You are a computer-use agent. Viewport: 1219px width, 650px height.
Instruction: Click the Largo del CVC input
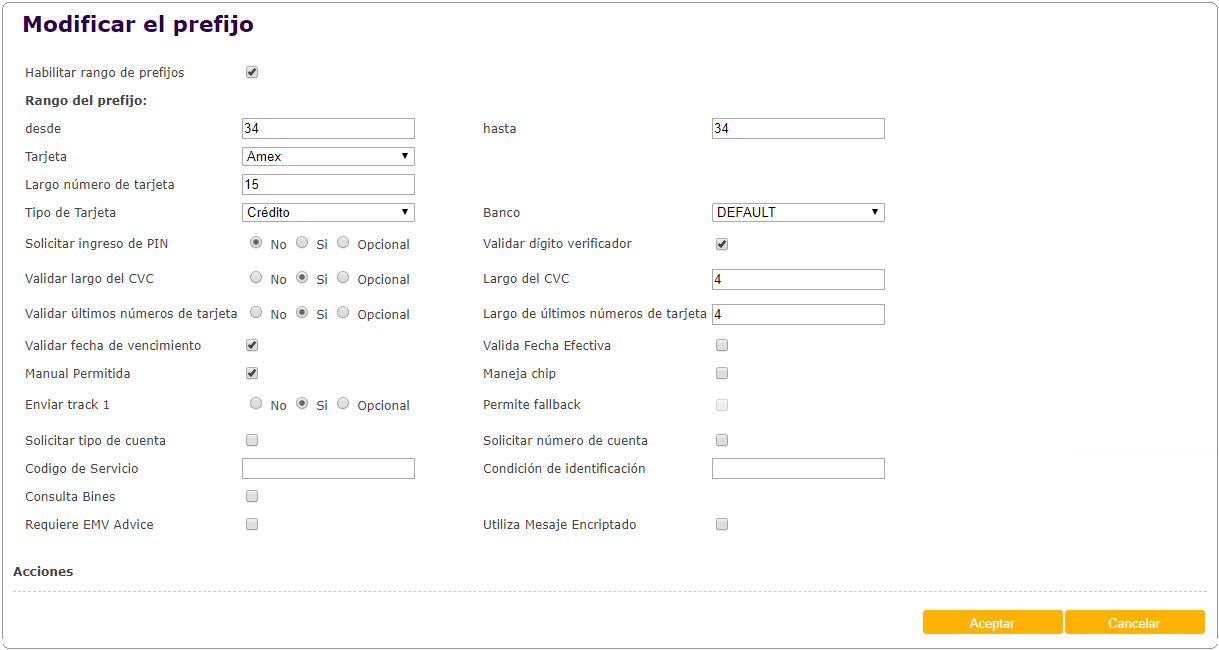(x=798, y=279)
